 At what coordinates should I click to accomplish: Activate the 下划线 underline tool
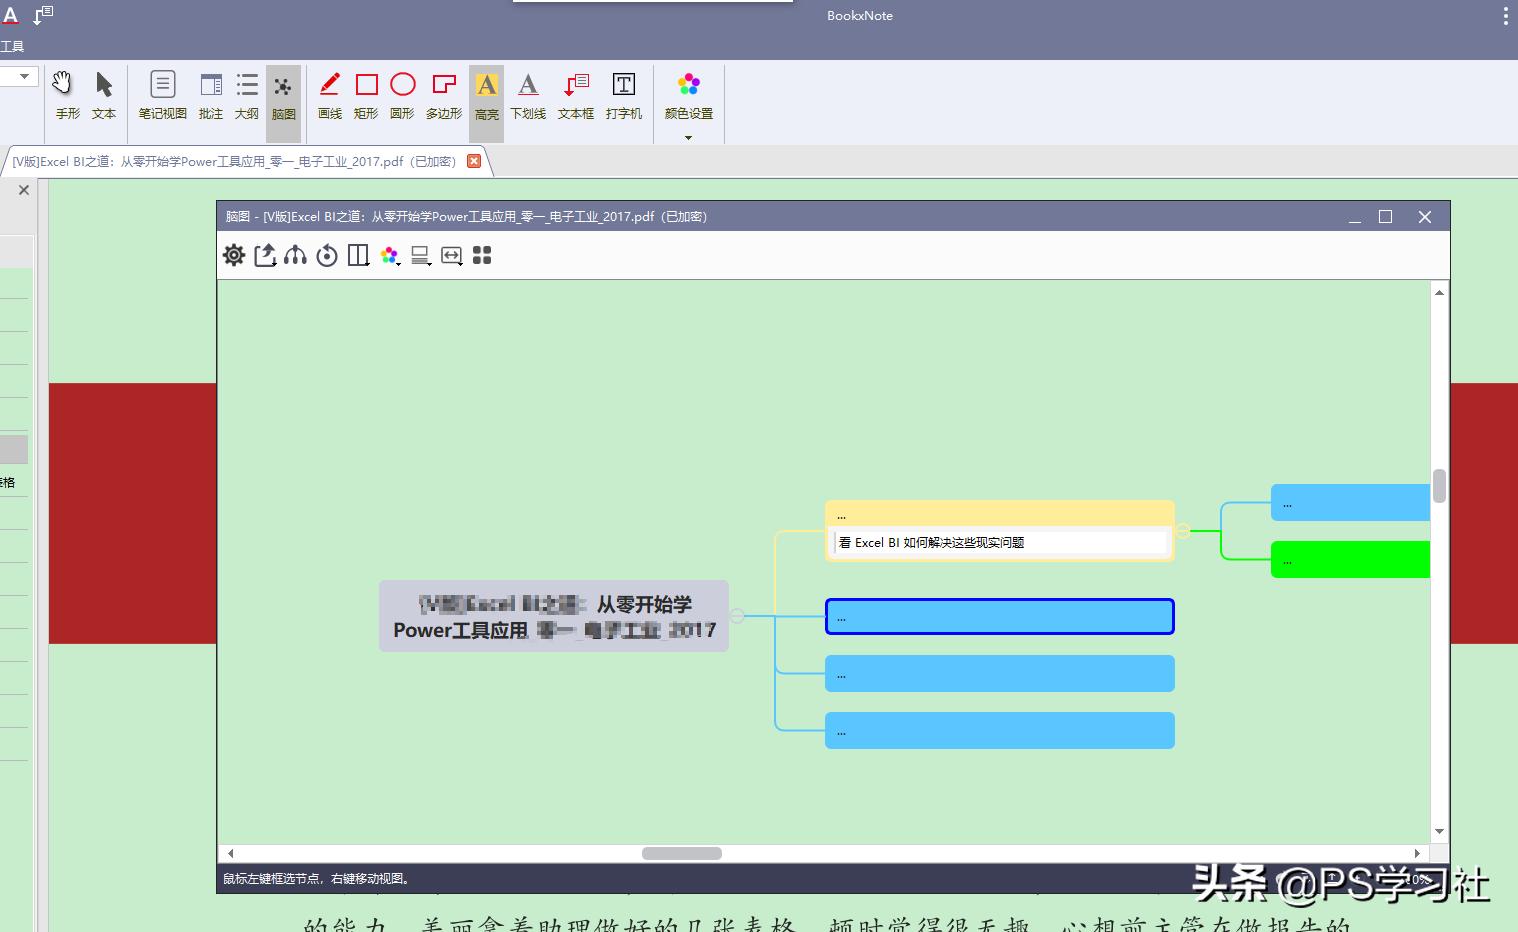528,95
